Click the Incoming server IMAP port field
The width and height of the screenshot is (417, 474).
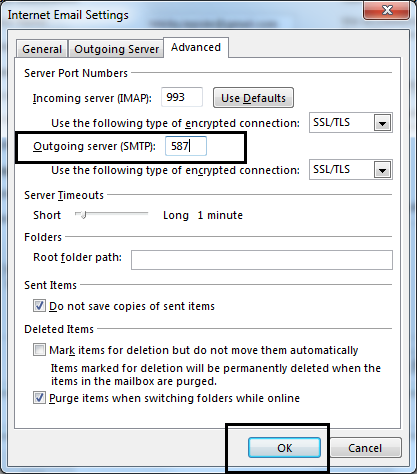coord(182,97)
